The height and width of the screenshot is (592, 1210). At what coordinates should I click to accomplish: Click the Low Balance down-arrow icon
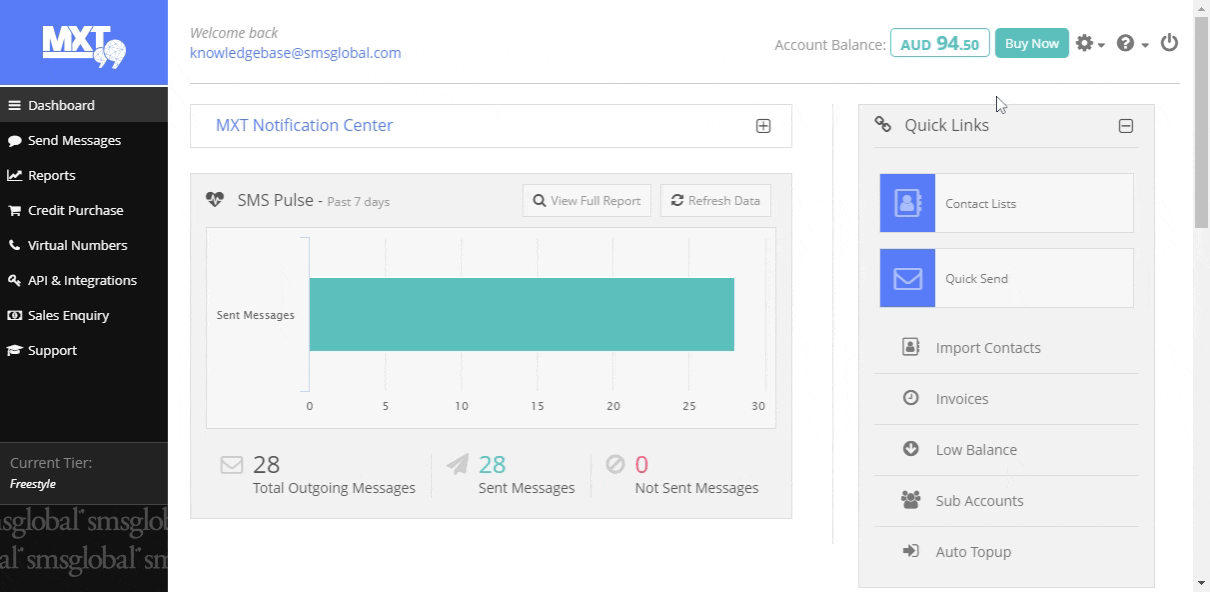(911, 449)
